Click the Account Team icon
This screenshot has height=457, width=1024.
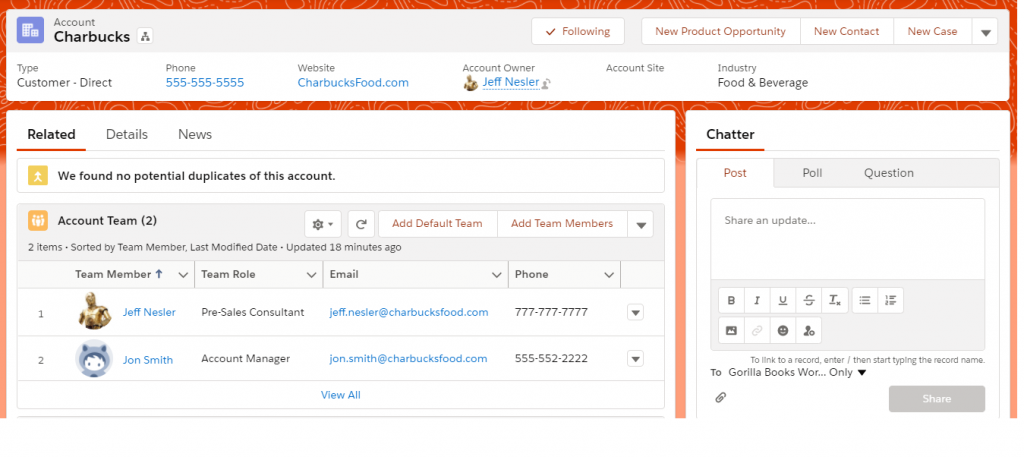coord(38,221)
